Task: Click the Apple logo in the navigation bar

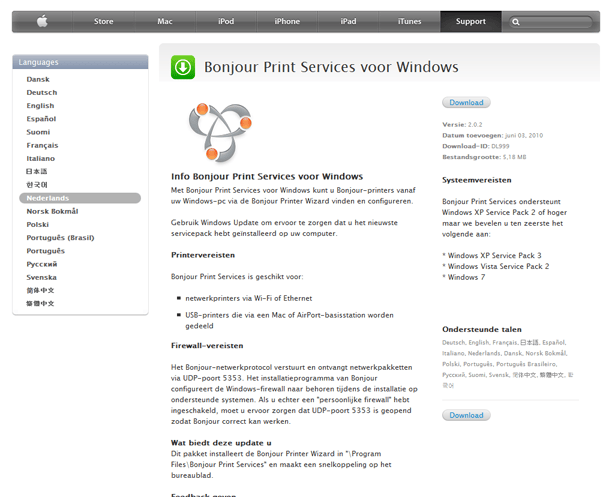Action: coord(42,21)
